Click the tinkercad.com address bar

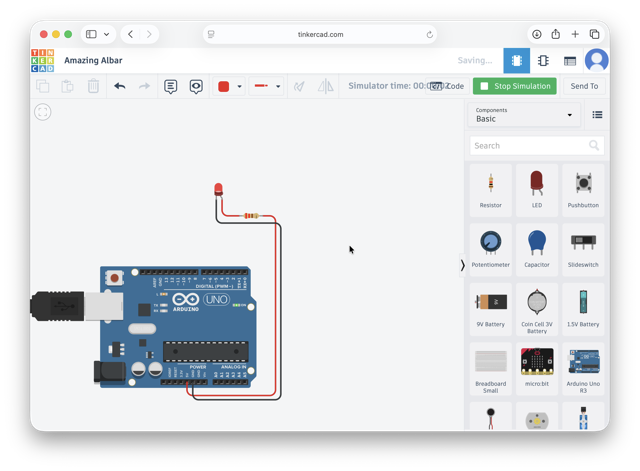tap(320, 34)
